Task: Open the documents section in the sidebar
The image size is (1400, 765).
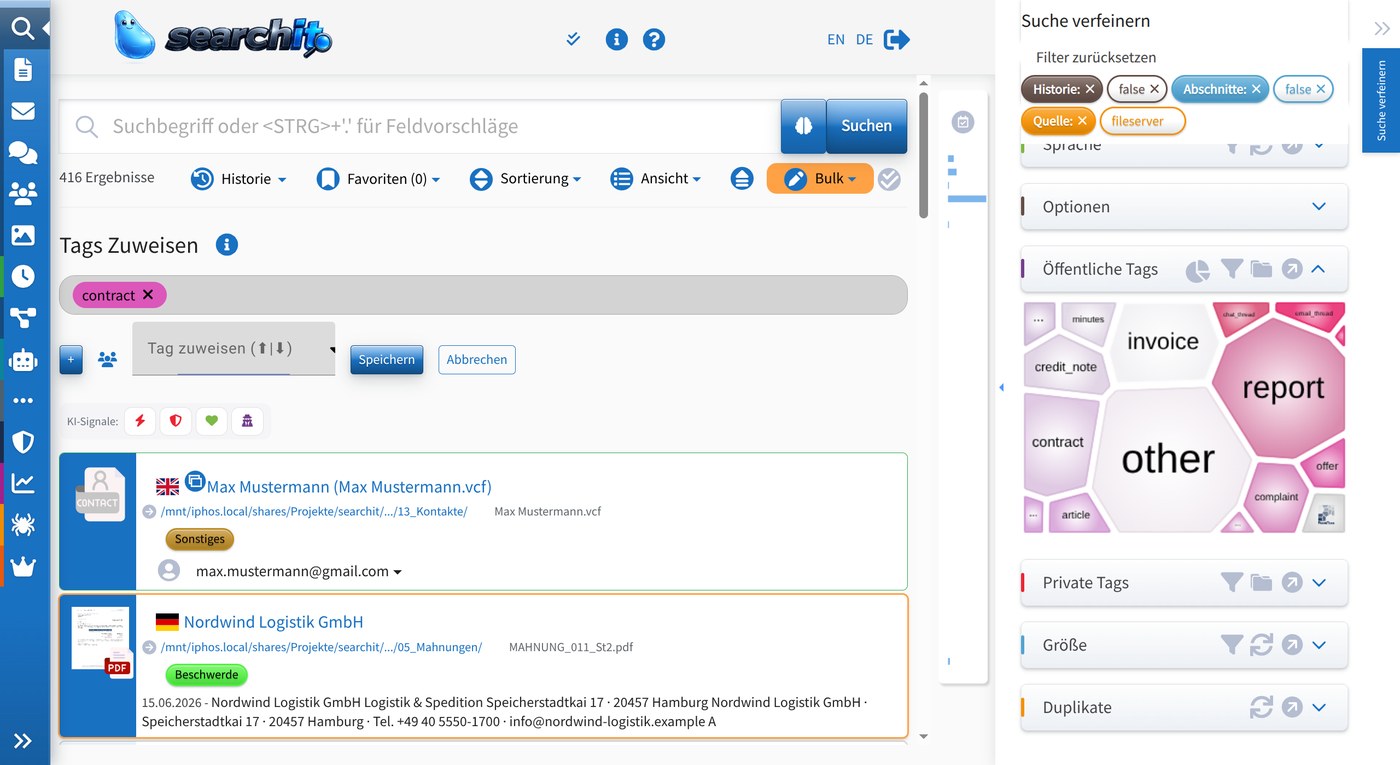Action: [22, 69]
